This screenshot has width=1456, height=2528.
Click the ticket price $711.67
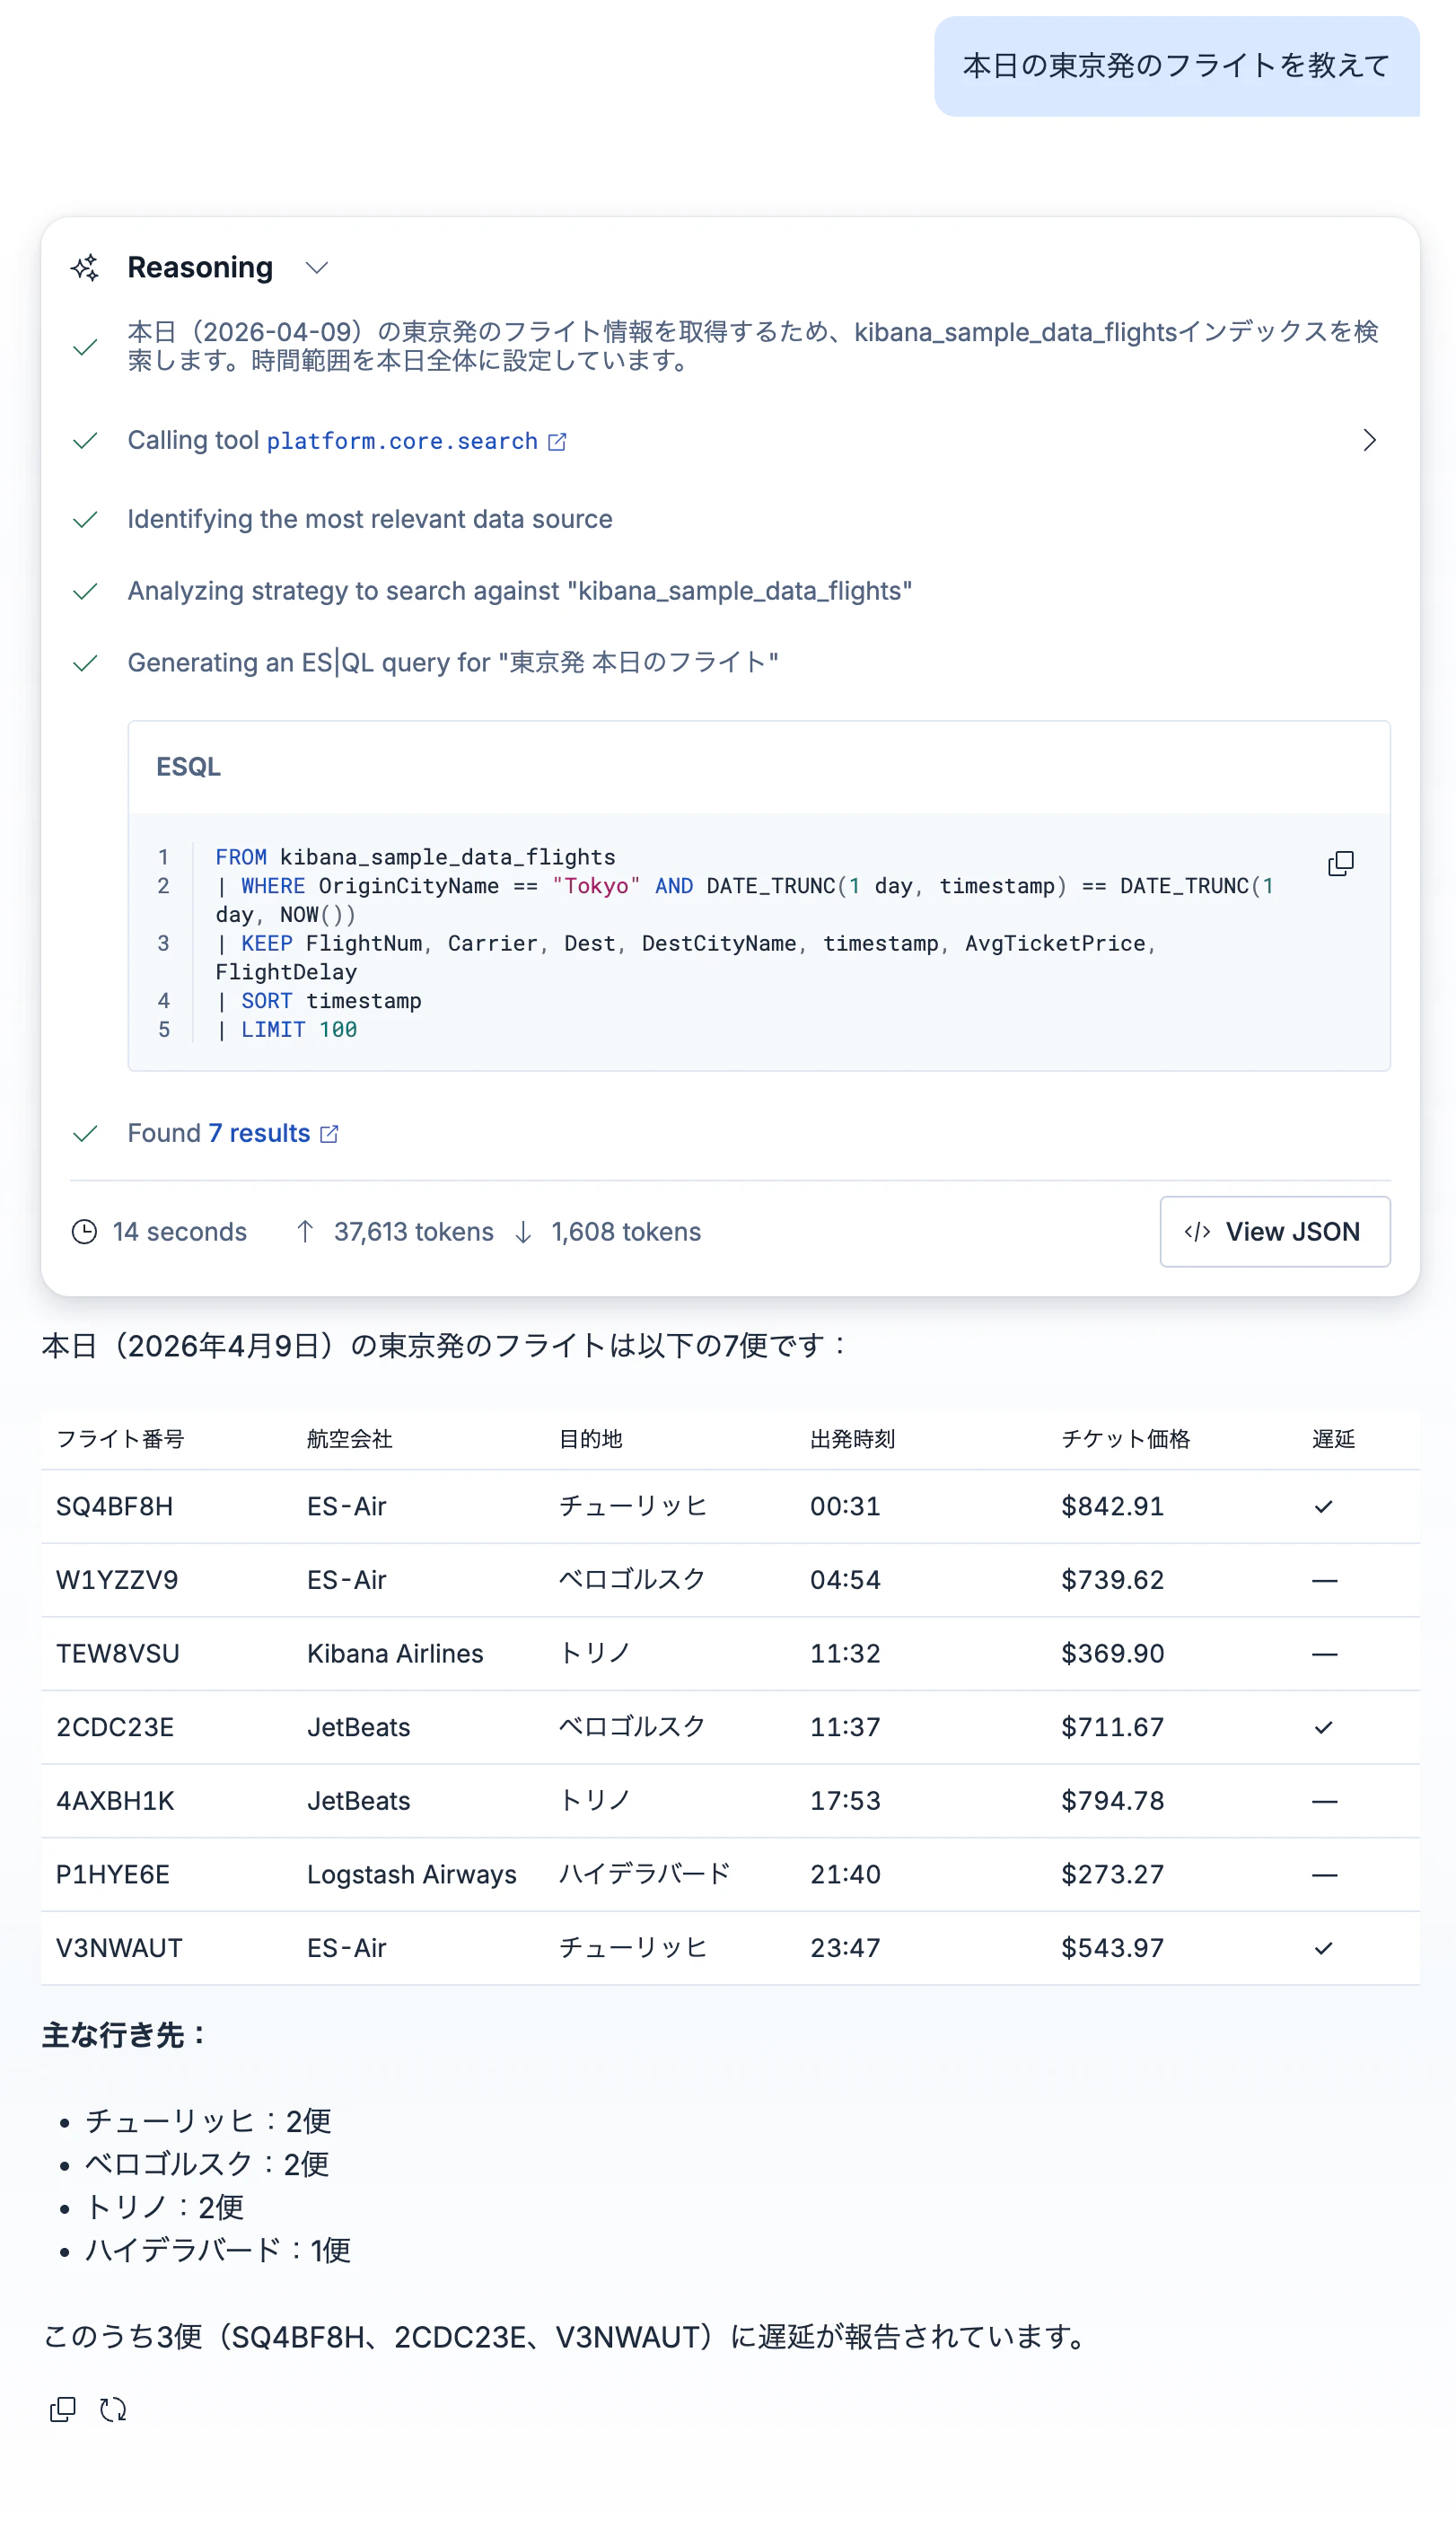[x=1113, y=1728]
